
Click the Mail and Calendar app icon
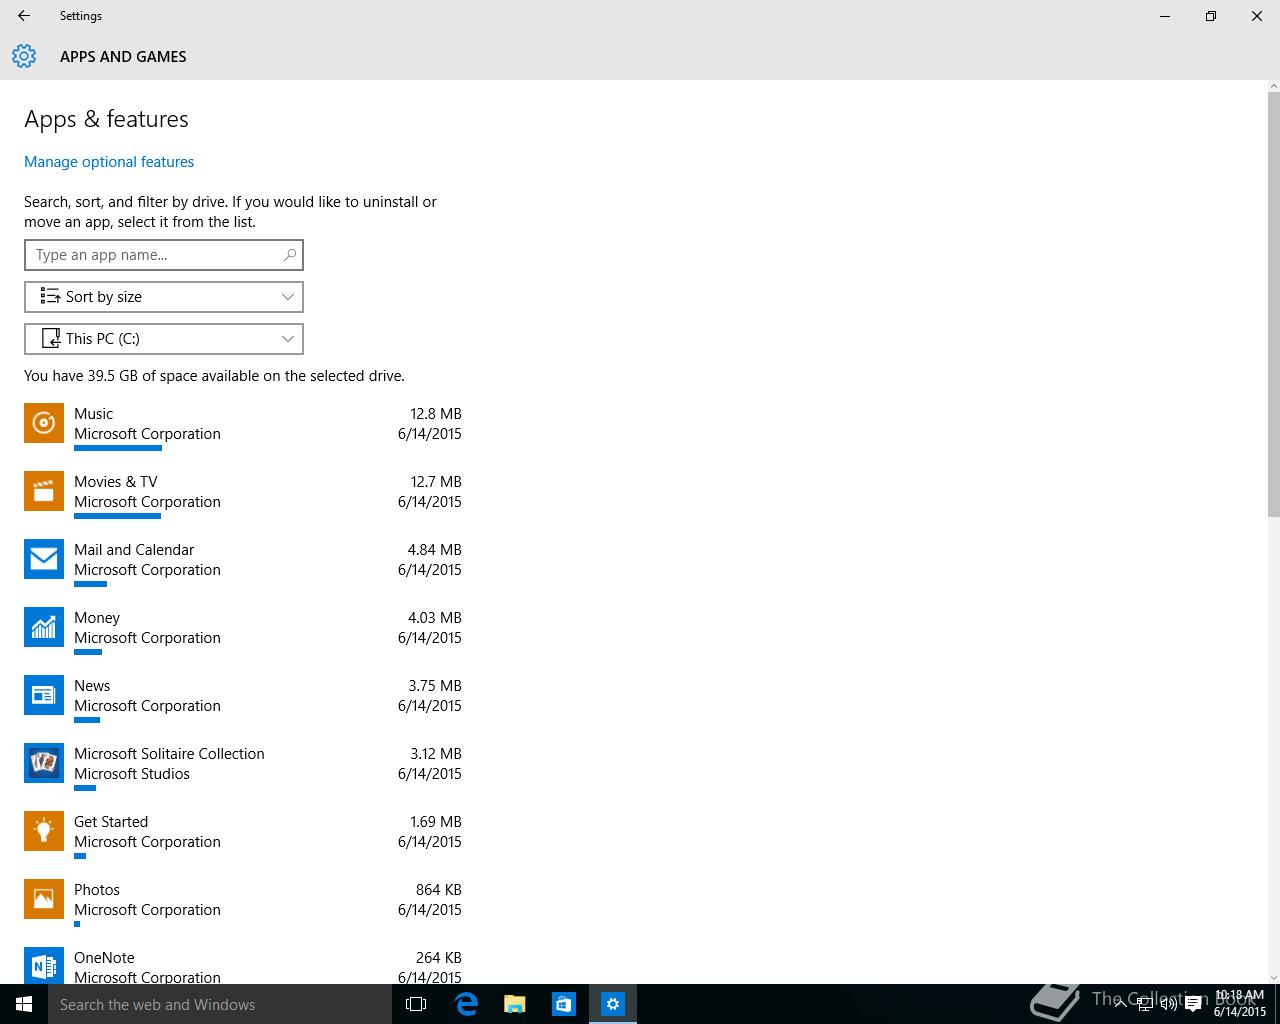coord(44,559)
